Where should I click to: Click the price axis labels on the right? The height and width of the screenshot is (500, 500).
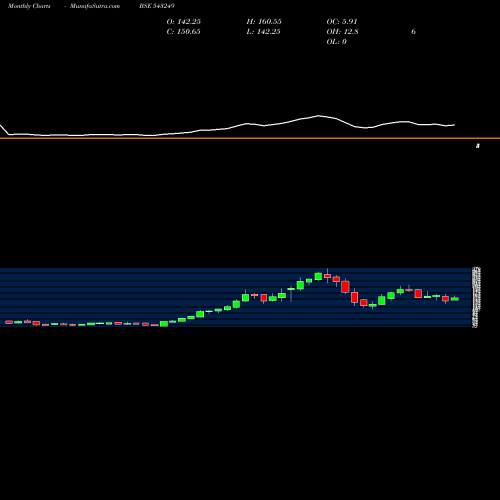click(476, 297)
